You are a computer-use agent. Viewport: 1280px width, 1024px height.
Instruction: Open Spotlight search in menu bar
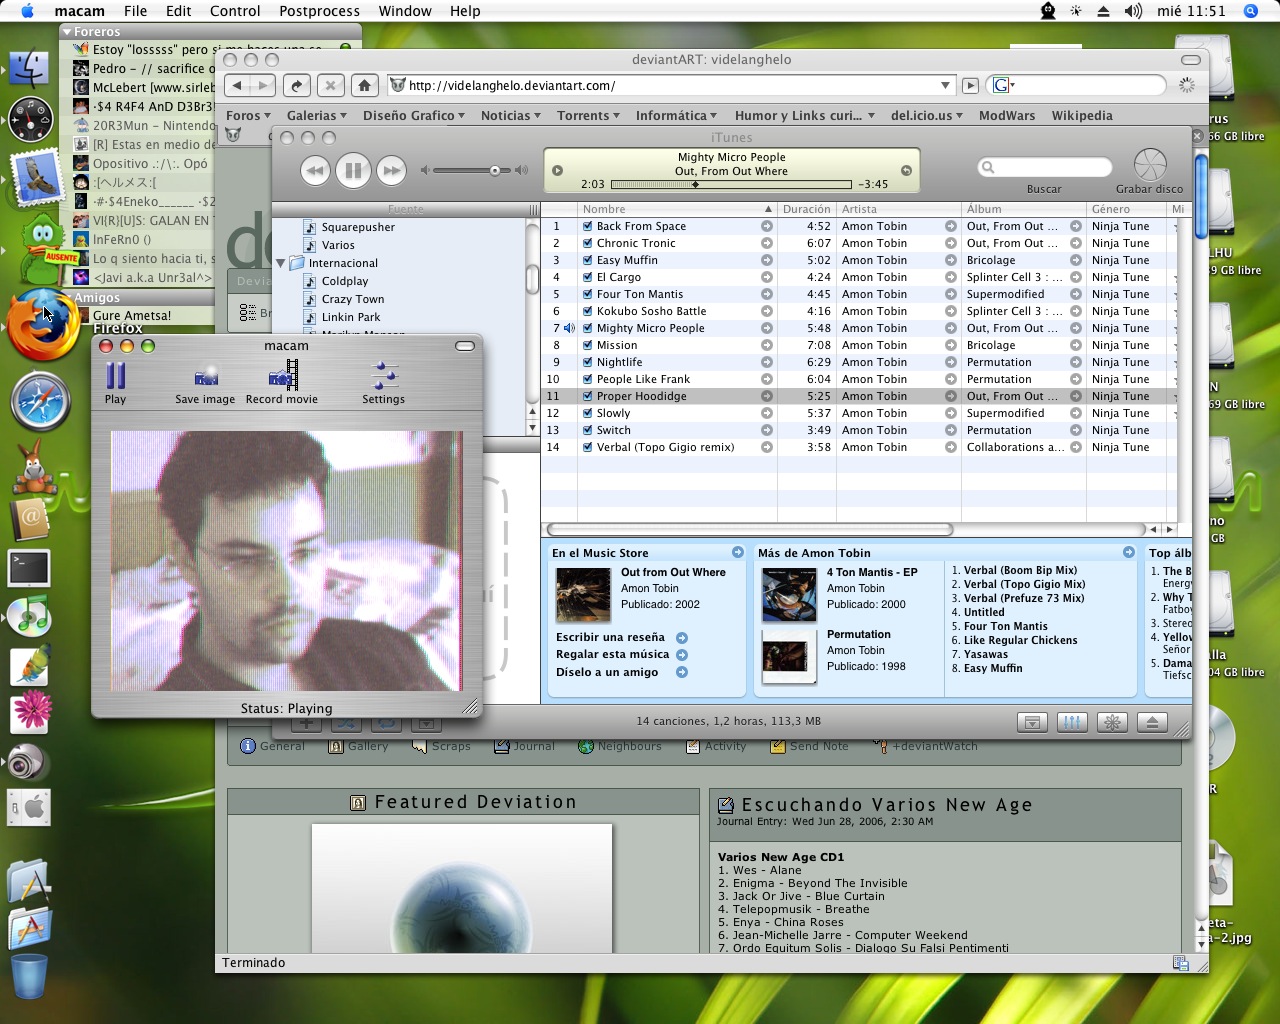tap(1251, 11)
